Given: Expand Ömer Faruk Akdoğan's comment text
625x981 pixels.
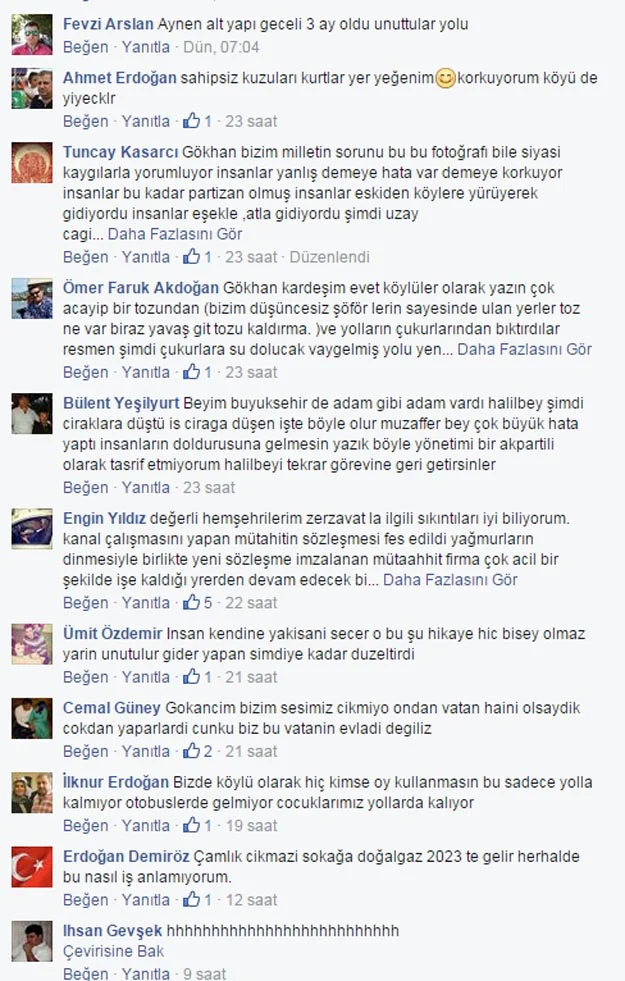Looking at the screenshot, I should point(524,349).
